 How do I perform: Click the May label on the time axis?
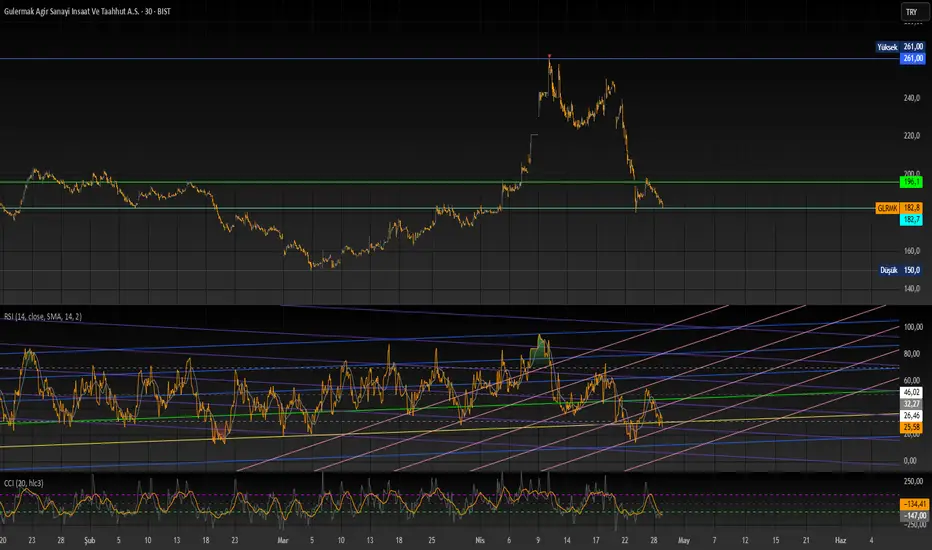coord(684,540)
